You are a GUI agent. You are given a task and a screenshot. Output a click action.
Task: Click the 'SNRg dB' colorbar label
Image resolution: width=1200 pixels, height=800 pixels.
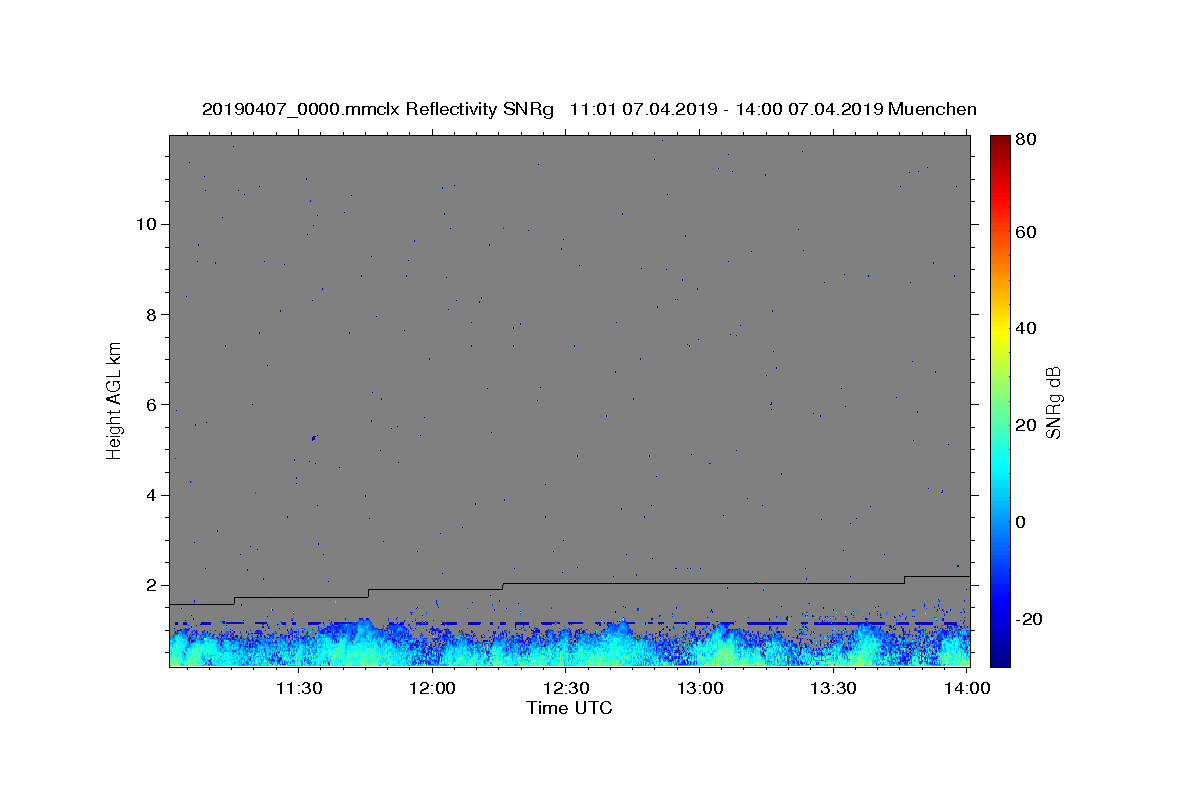coord(1053,402)
